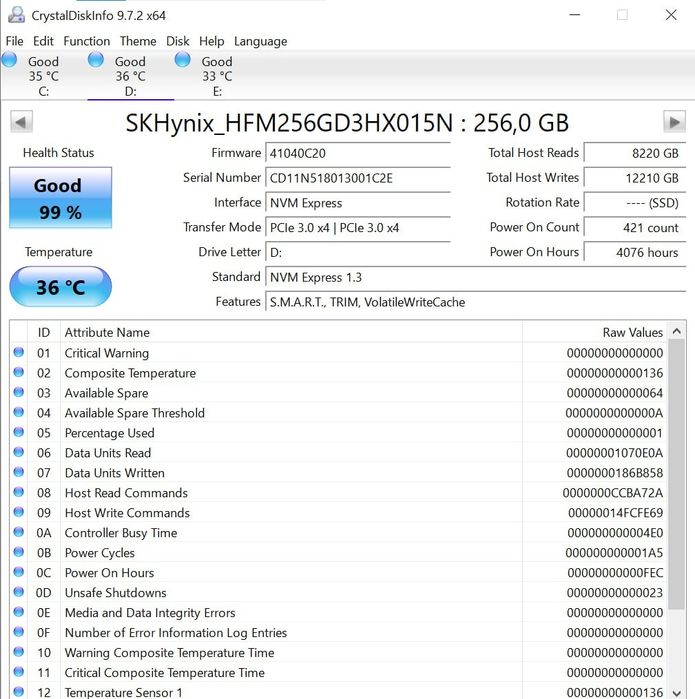Click the Serial Number field
The width and height of the screenshot is (695, 699).
pyautogui.click(x=358, y=178)
